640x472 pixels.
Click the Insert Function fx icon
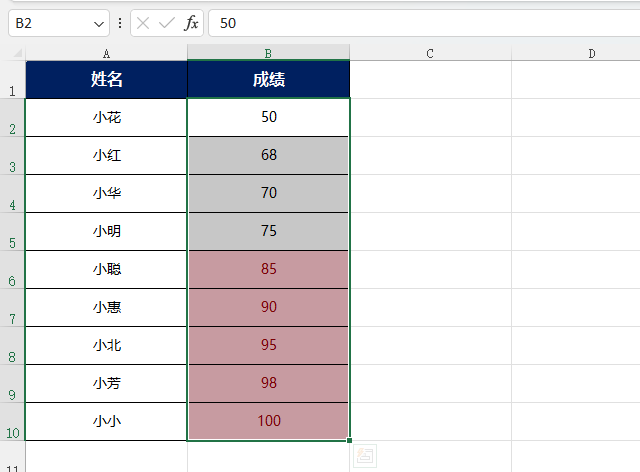pos(191,23)
